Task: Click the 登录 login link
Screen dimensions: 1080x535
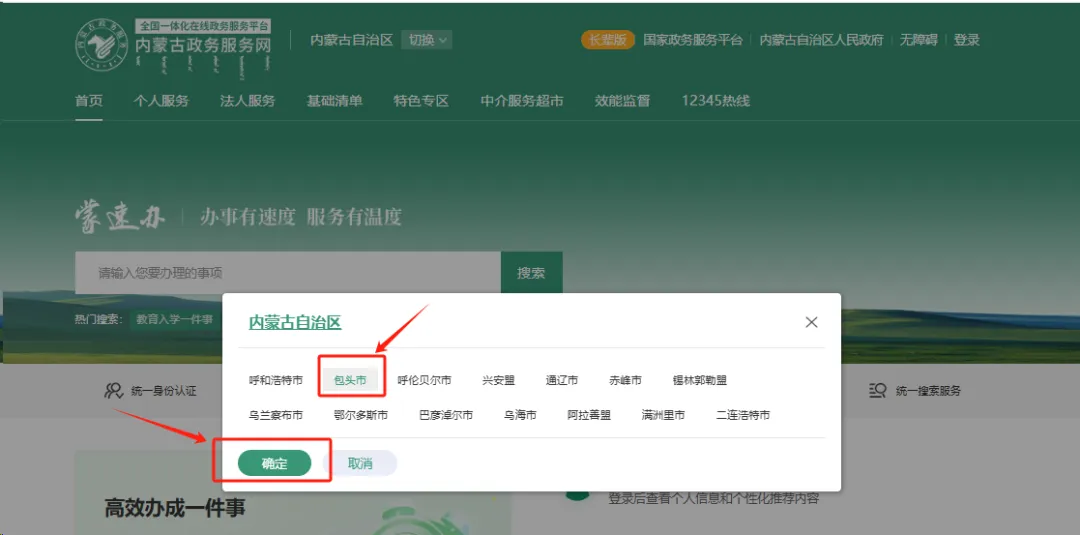Action: point(966,40)
